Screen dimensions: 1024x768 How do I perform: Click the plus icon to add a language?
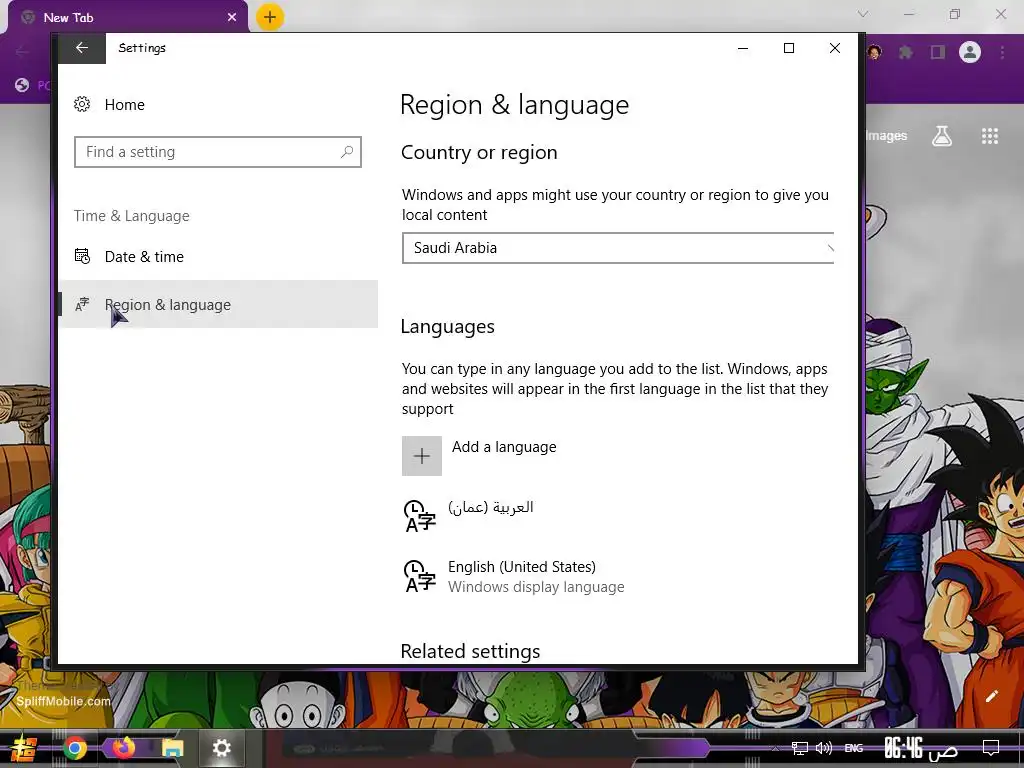pos(422,456)
